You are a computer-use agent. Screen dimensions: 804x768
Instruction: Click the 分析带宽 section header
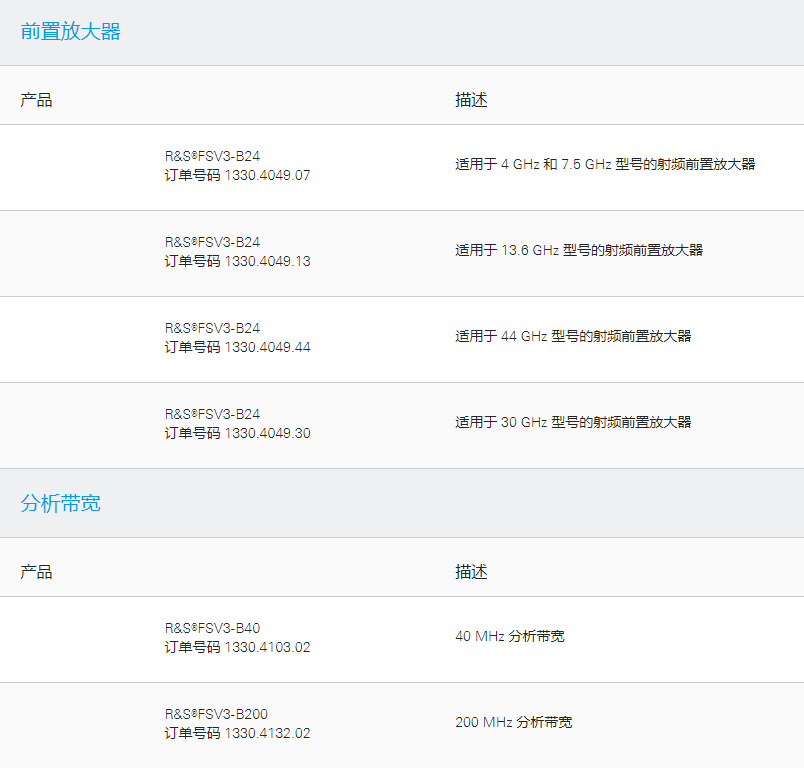click(x=61, y=503)
